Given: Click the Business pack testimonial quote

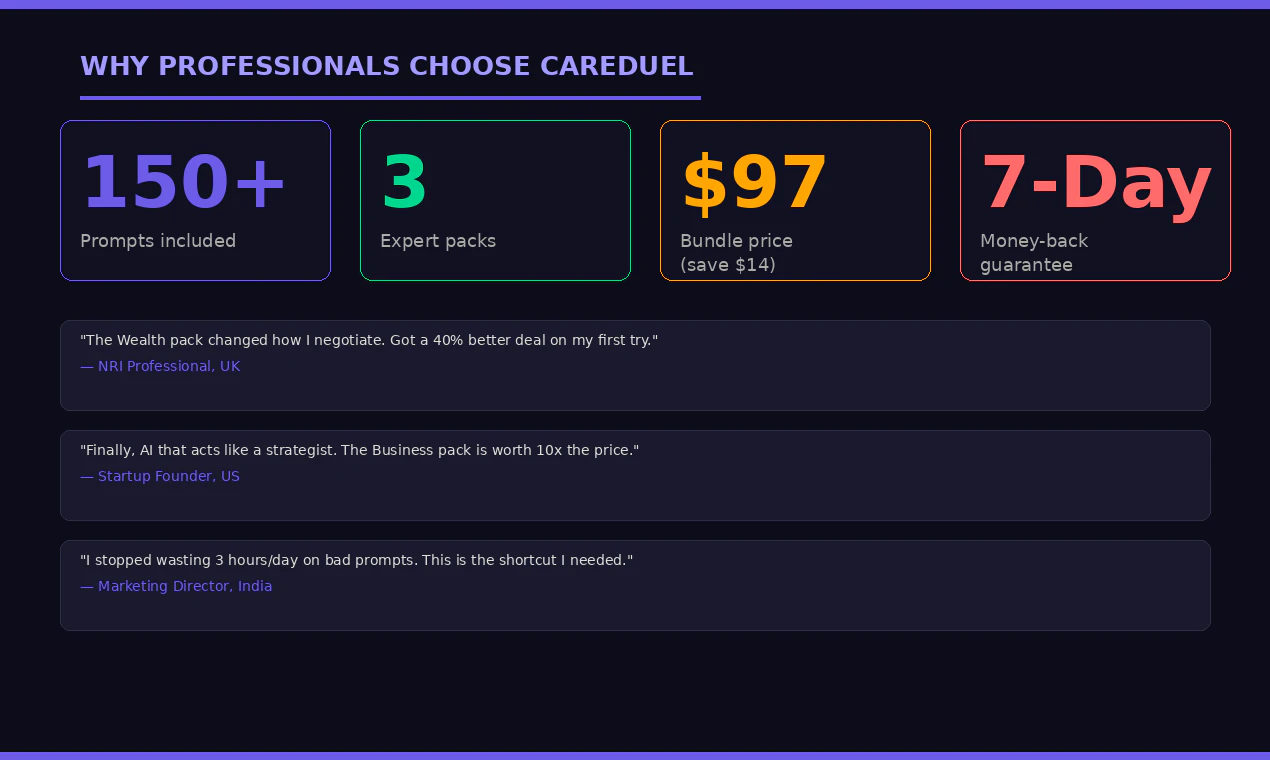Looking at the screenshot, I should tap(359, 450).
